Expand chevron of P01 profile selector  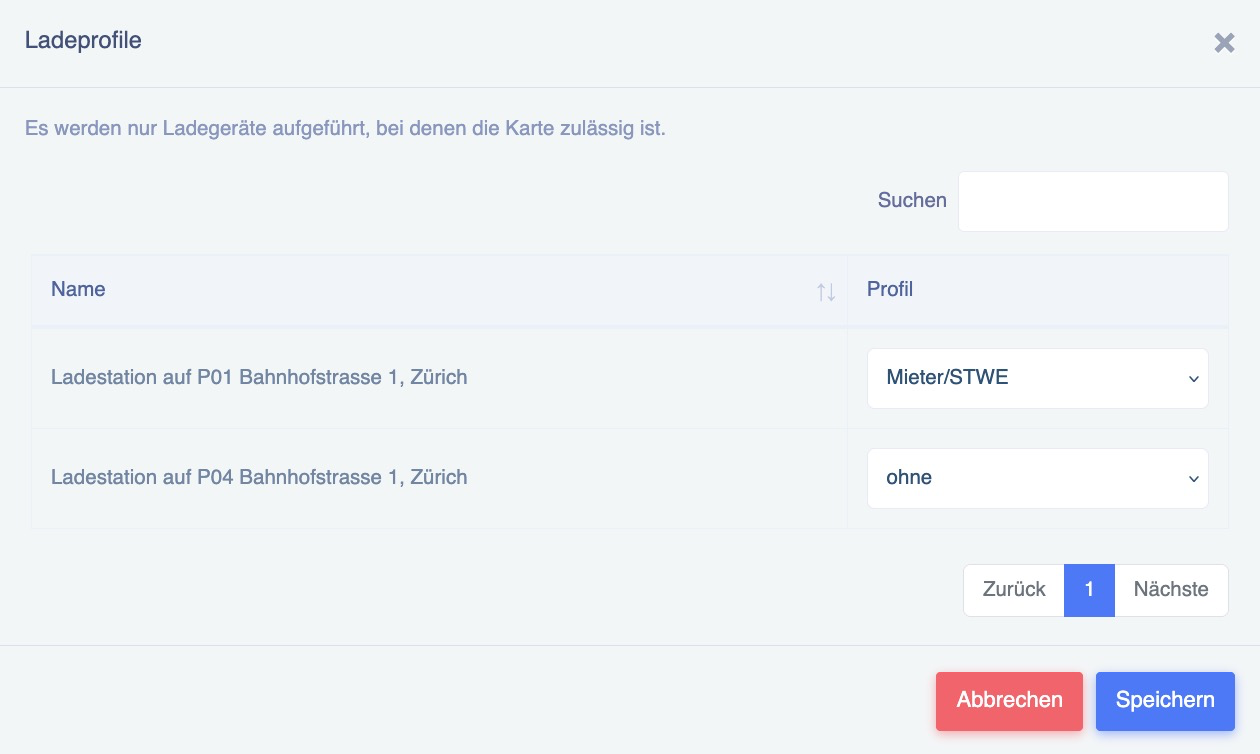[1193, 379]
